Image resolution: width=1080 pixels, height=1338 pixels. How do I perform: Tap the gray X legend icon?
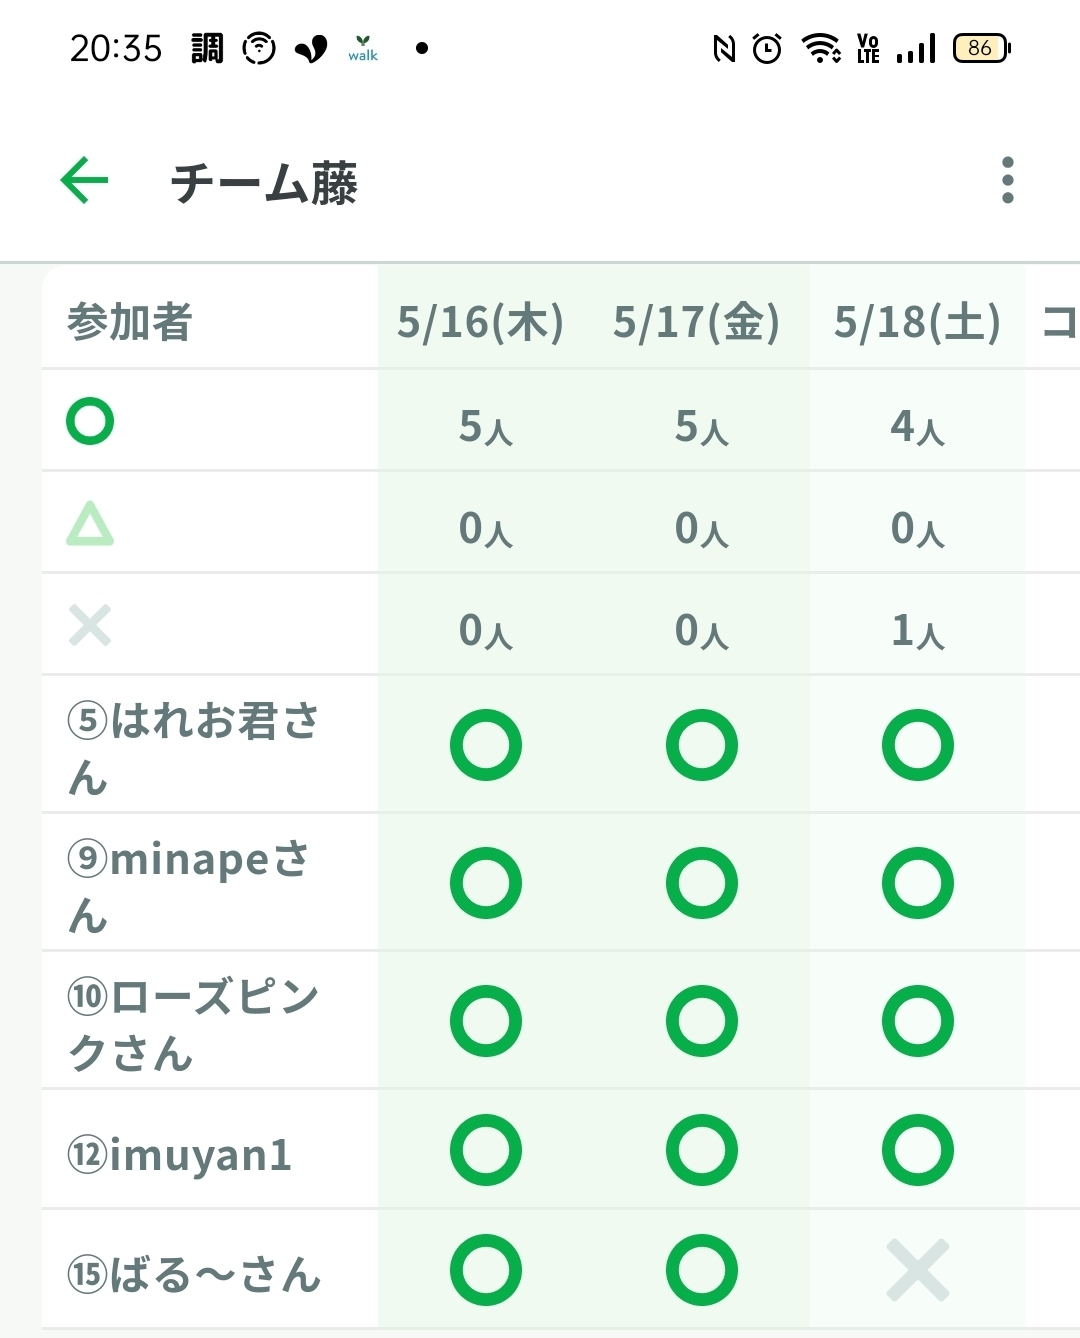coord(90,626)
